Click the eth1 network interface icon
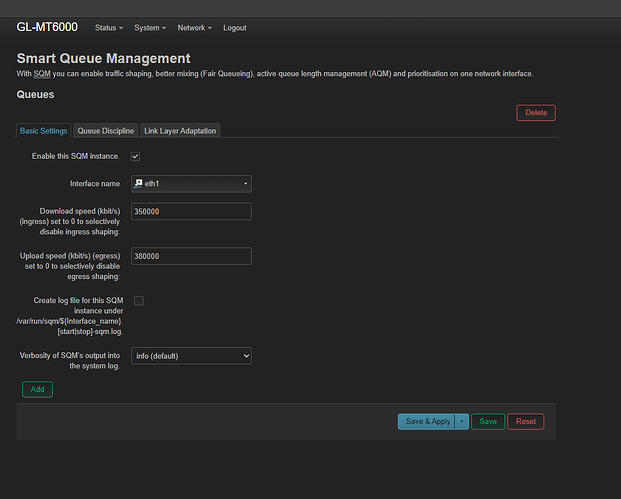 tap(138, 183)
